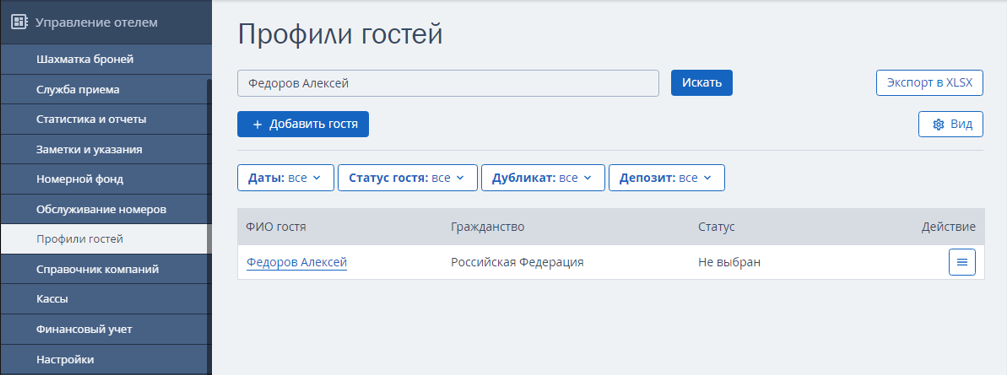The height and width of the screenshot is (375, 1007).
Task: Open the Вид view settings button
Action: tap(951, 124)
